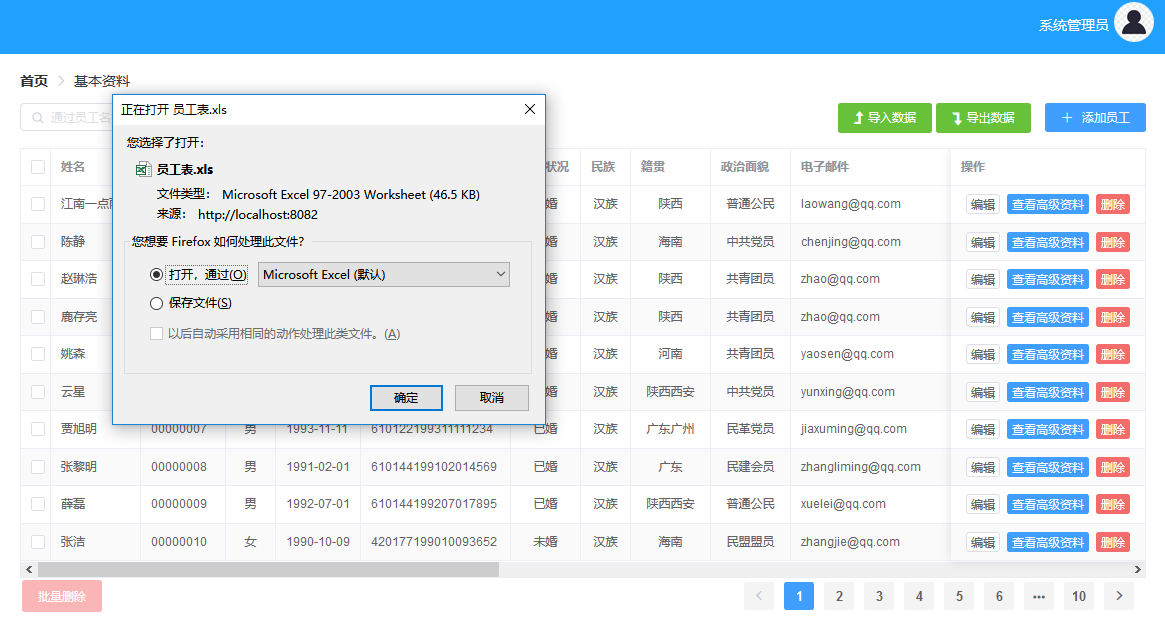Check the row checkbox for 张洁

[x=38, y=542]
